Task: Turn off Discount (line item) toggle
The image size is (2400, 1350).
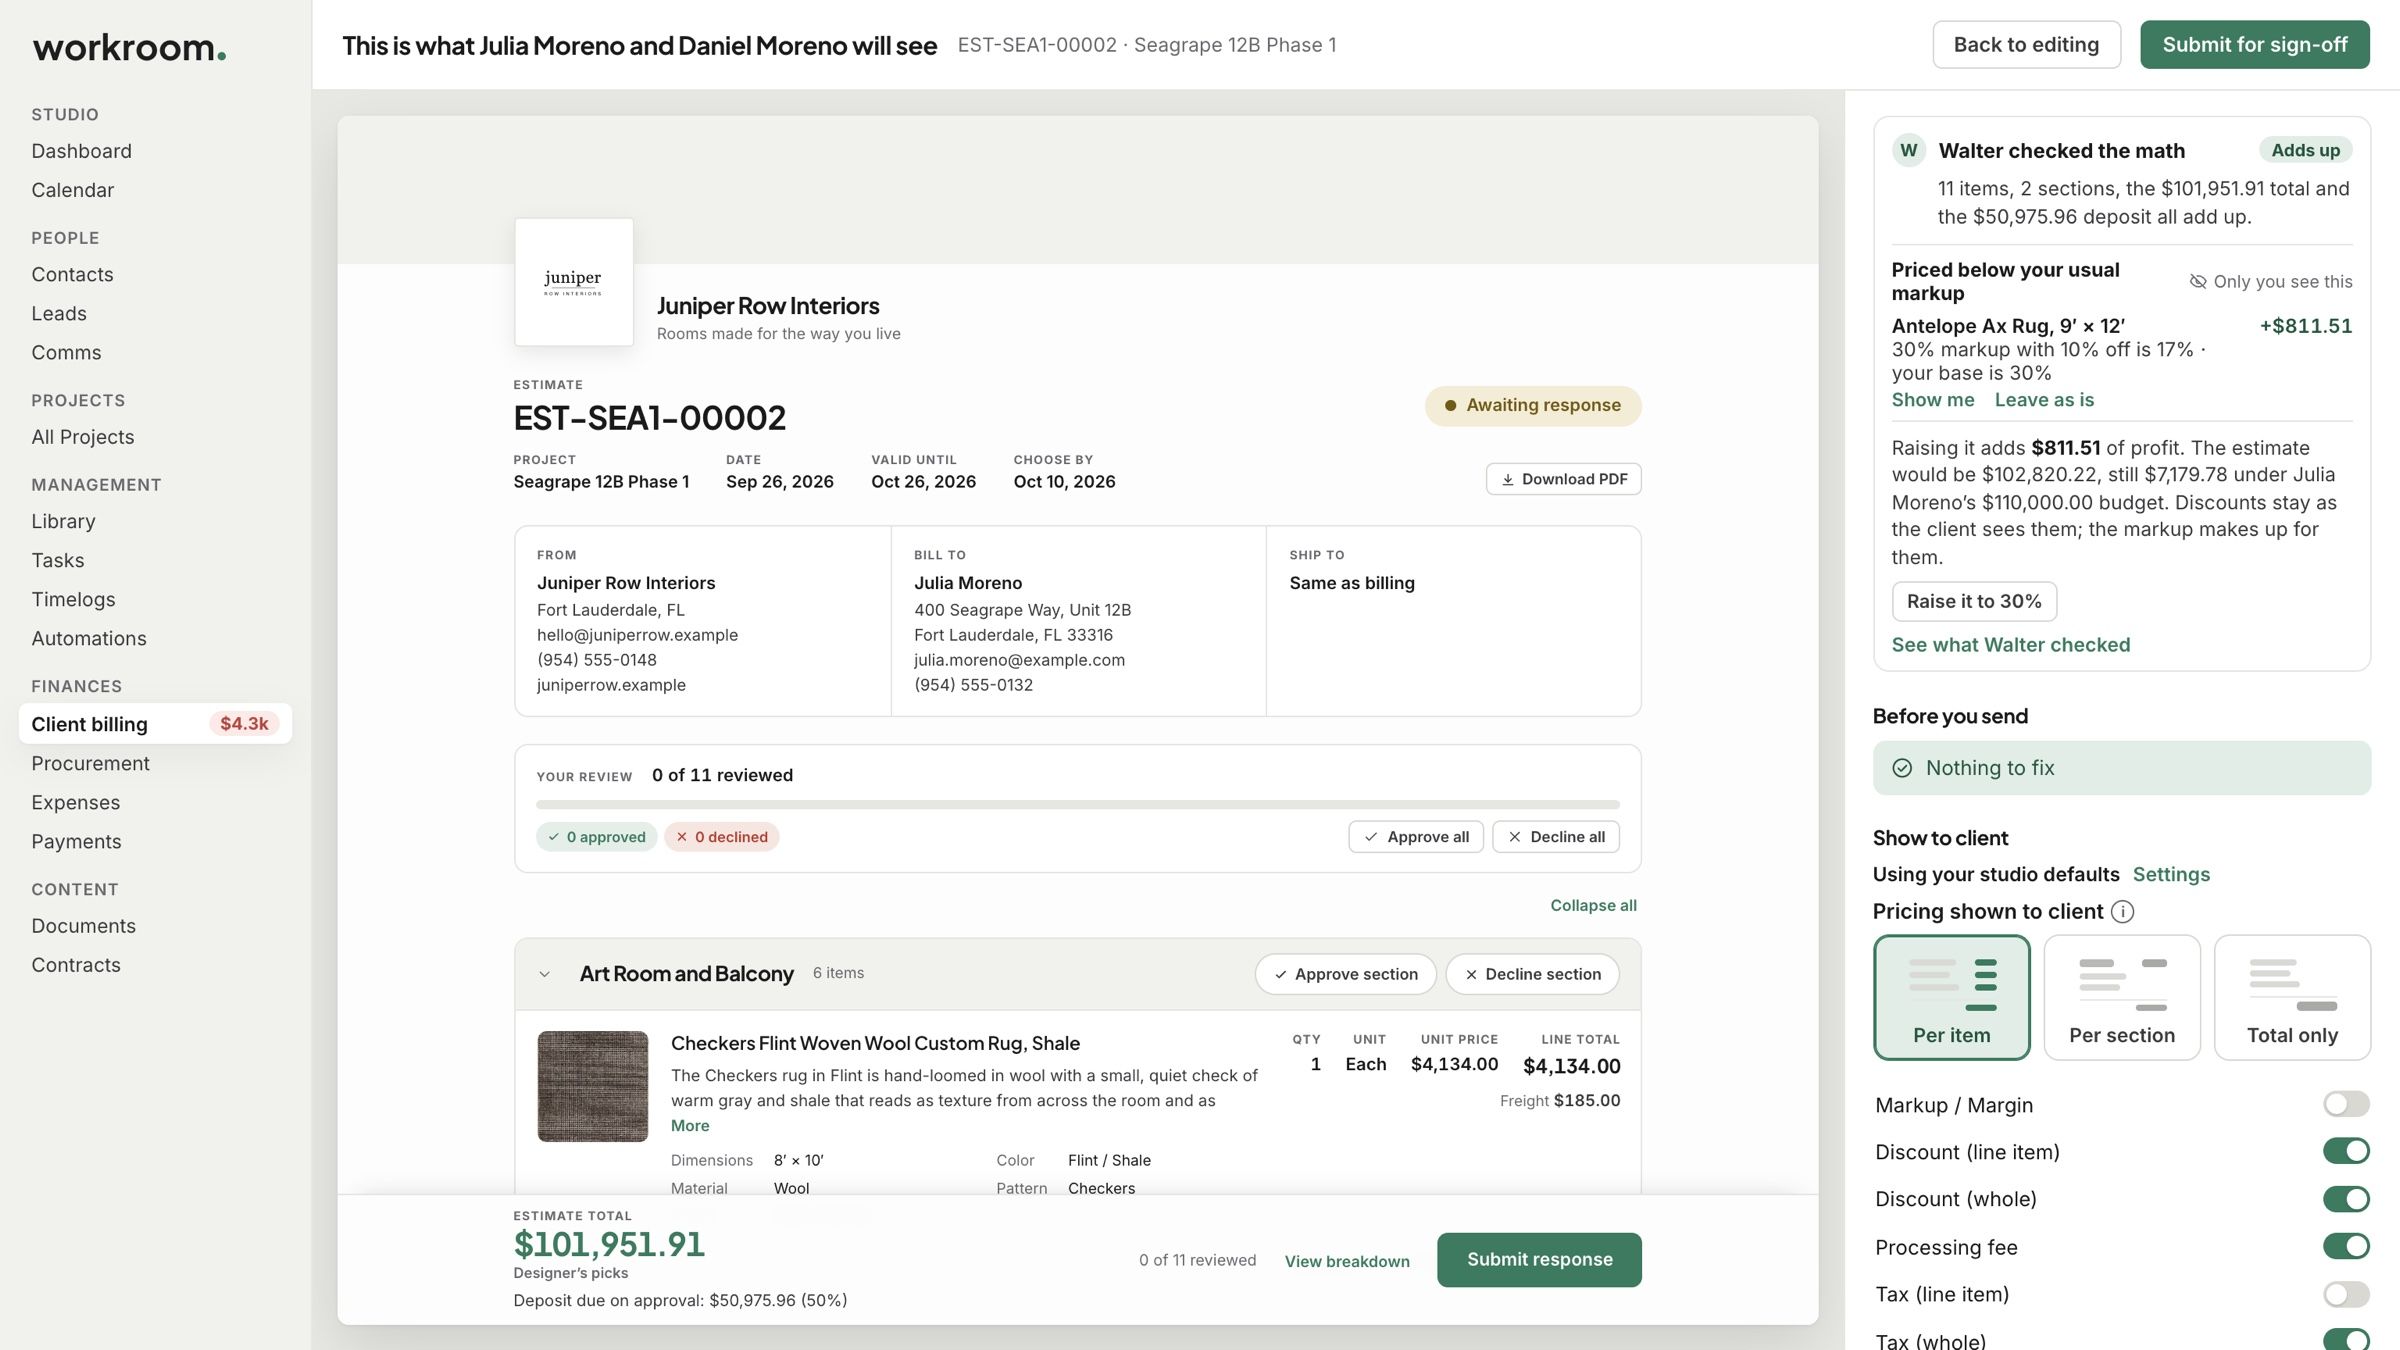Action: tap(2346, 1151)
